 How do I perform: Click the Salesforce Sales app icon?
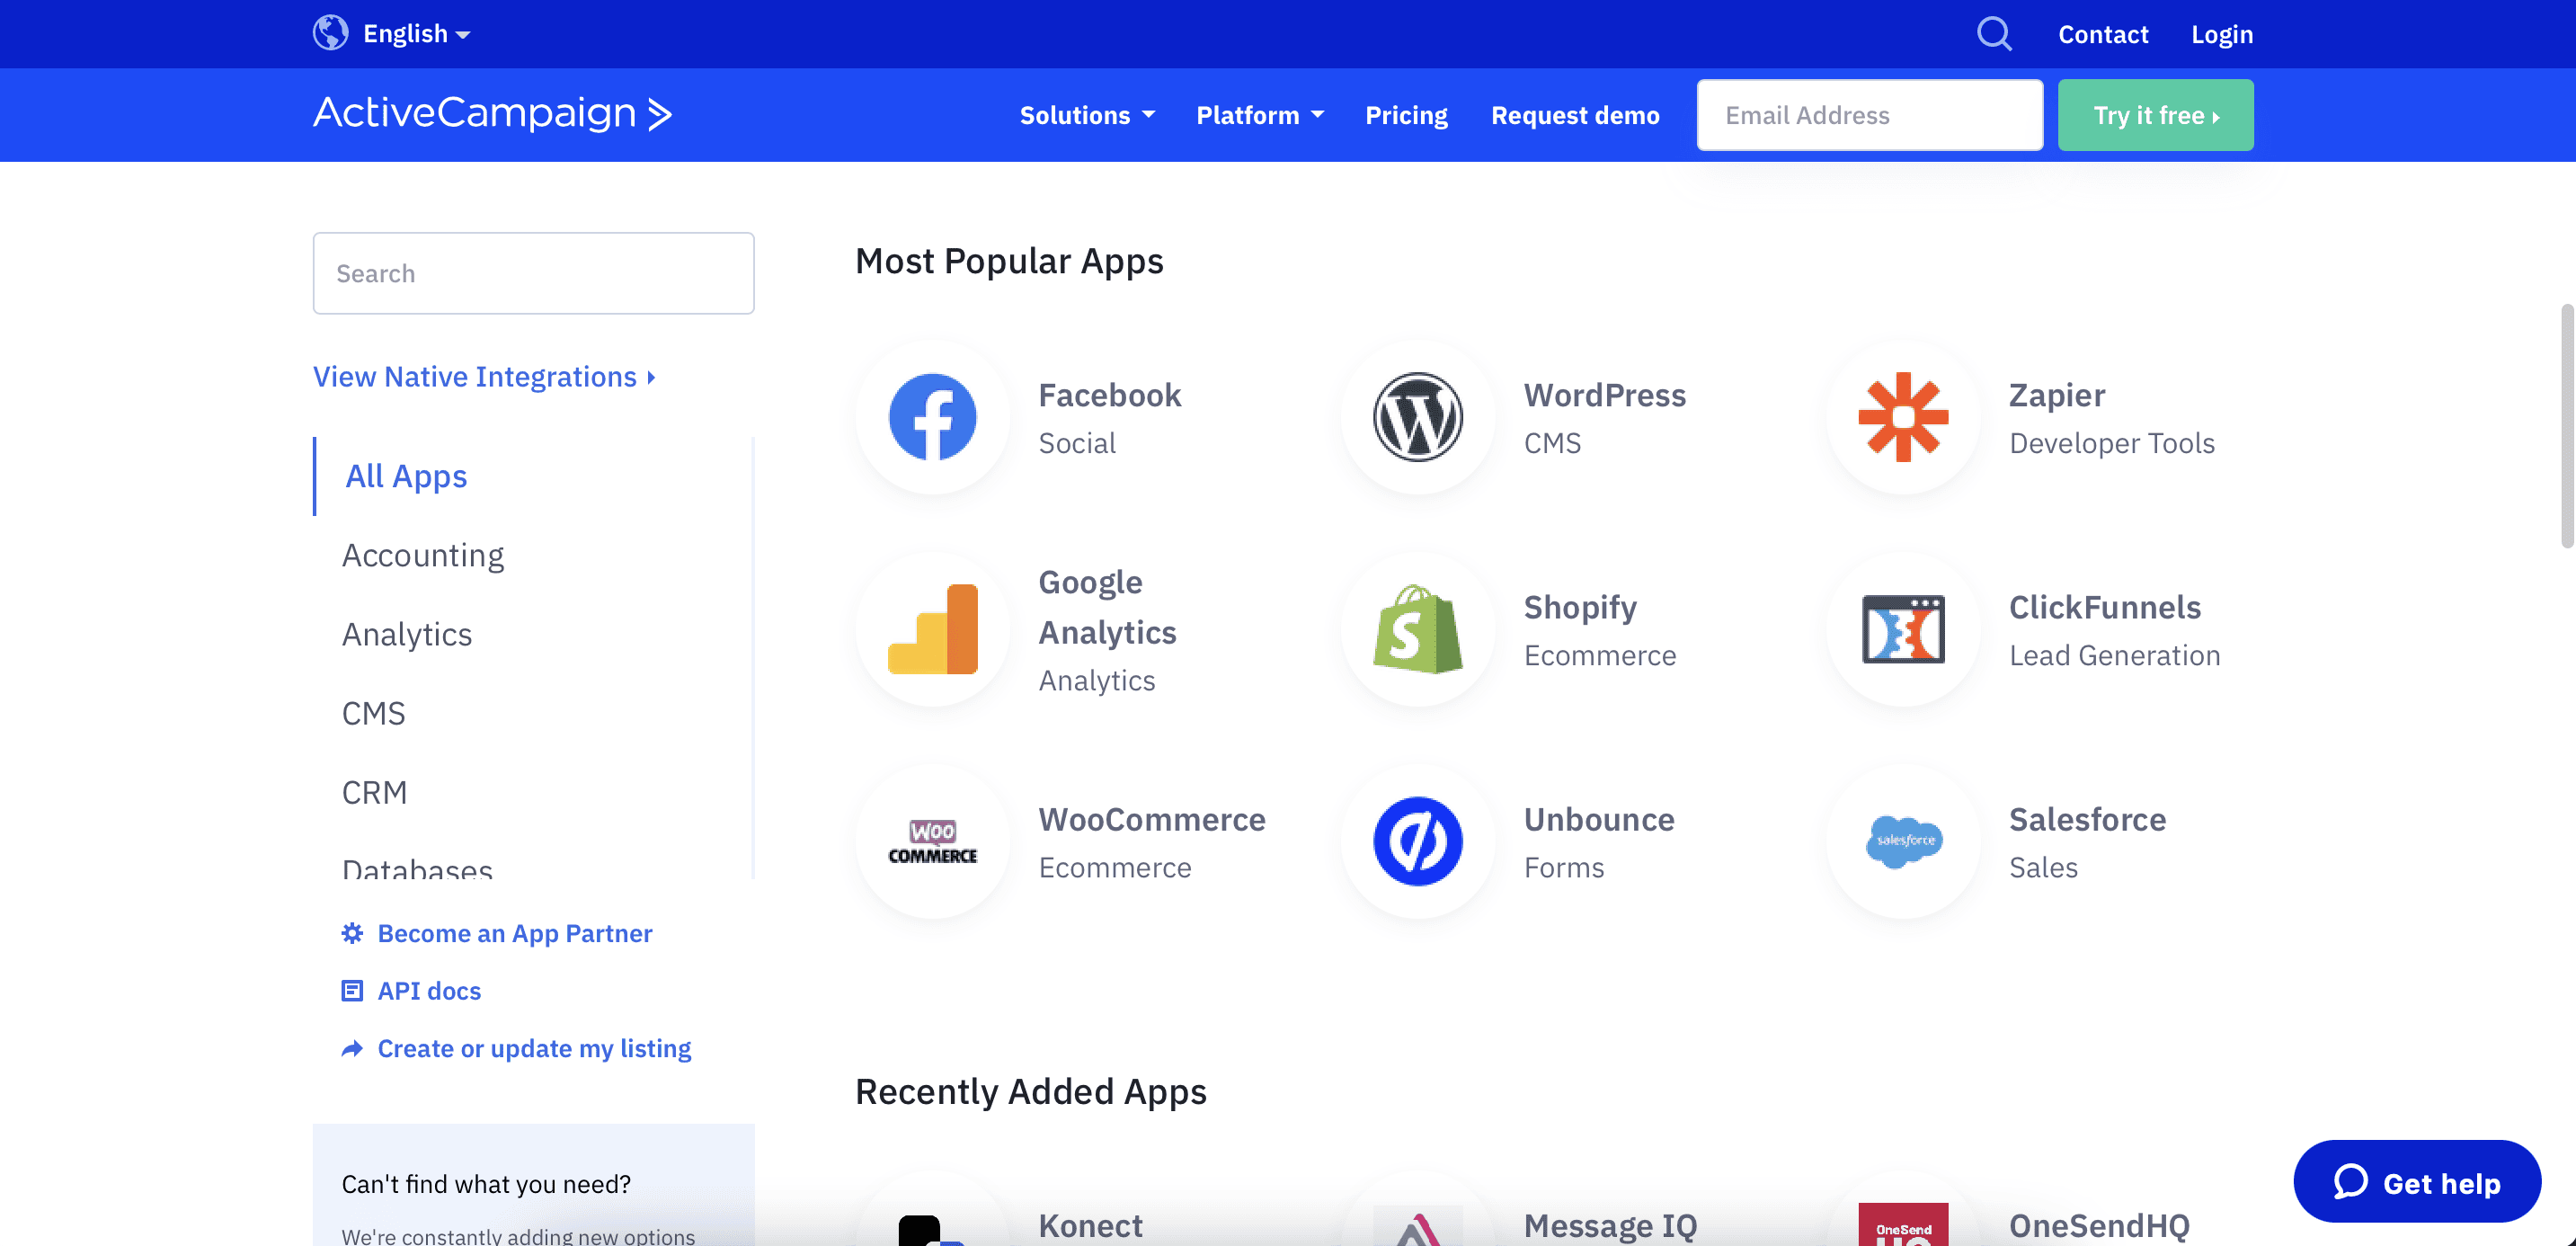(x=1903, y=839)
